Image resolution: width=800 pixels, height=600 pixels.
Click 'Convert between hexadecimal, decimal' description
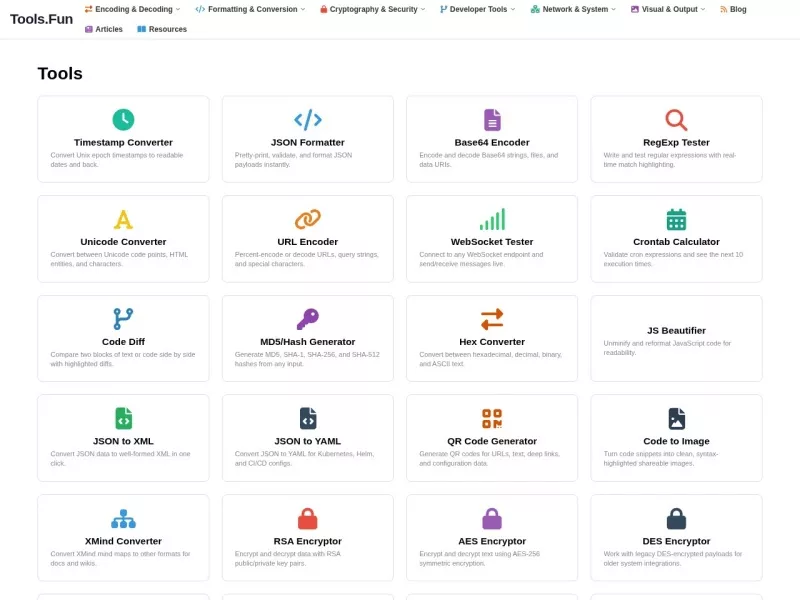490,359
